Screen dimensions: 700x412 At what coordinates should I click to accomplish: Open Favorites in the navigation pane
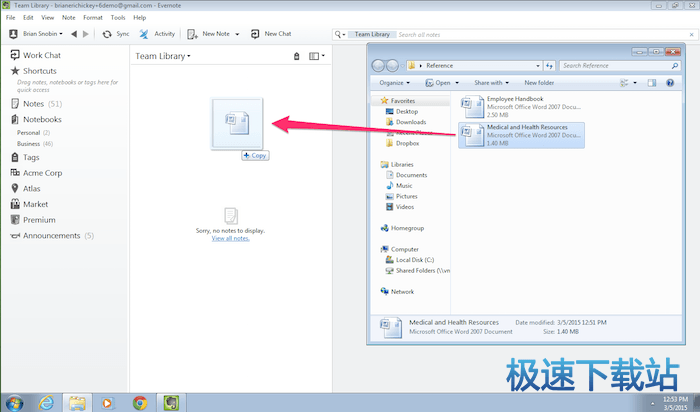(398, 101)
